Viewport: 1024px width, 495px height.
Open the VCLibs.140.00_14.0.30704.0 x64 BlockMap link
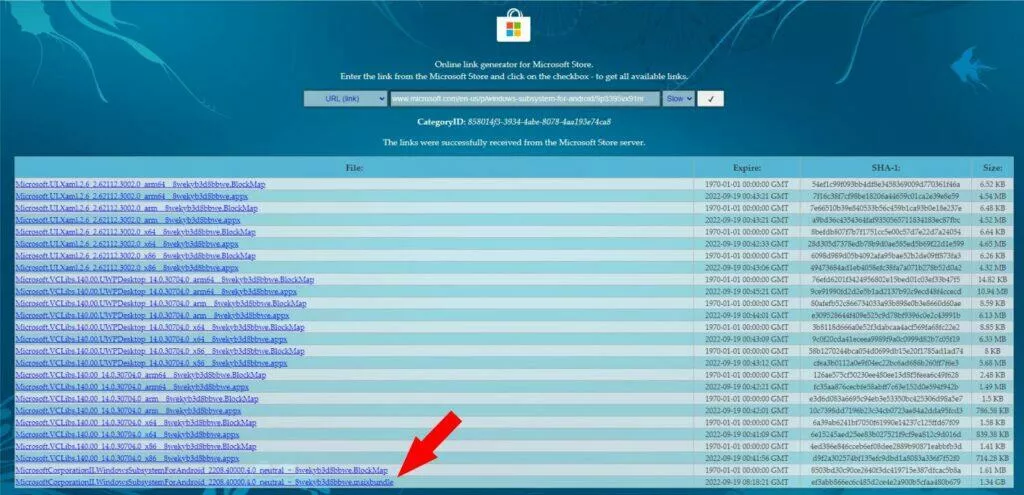click(136, 423)
